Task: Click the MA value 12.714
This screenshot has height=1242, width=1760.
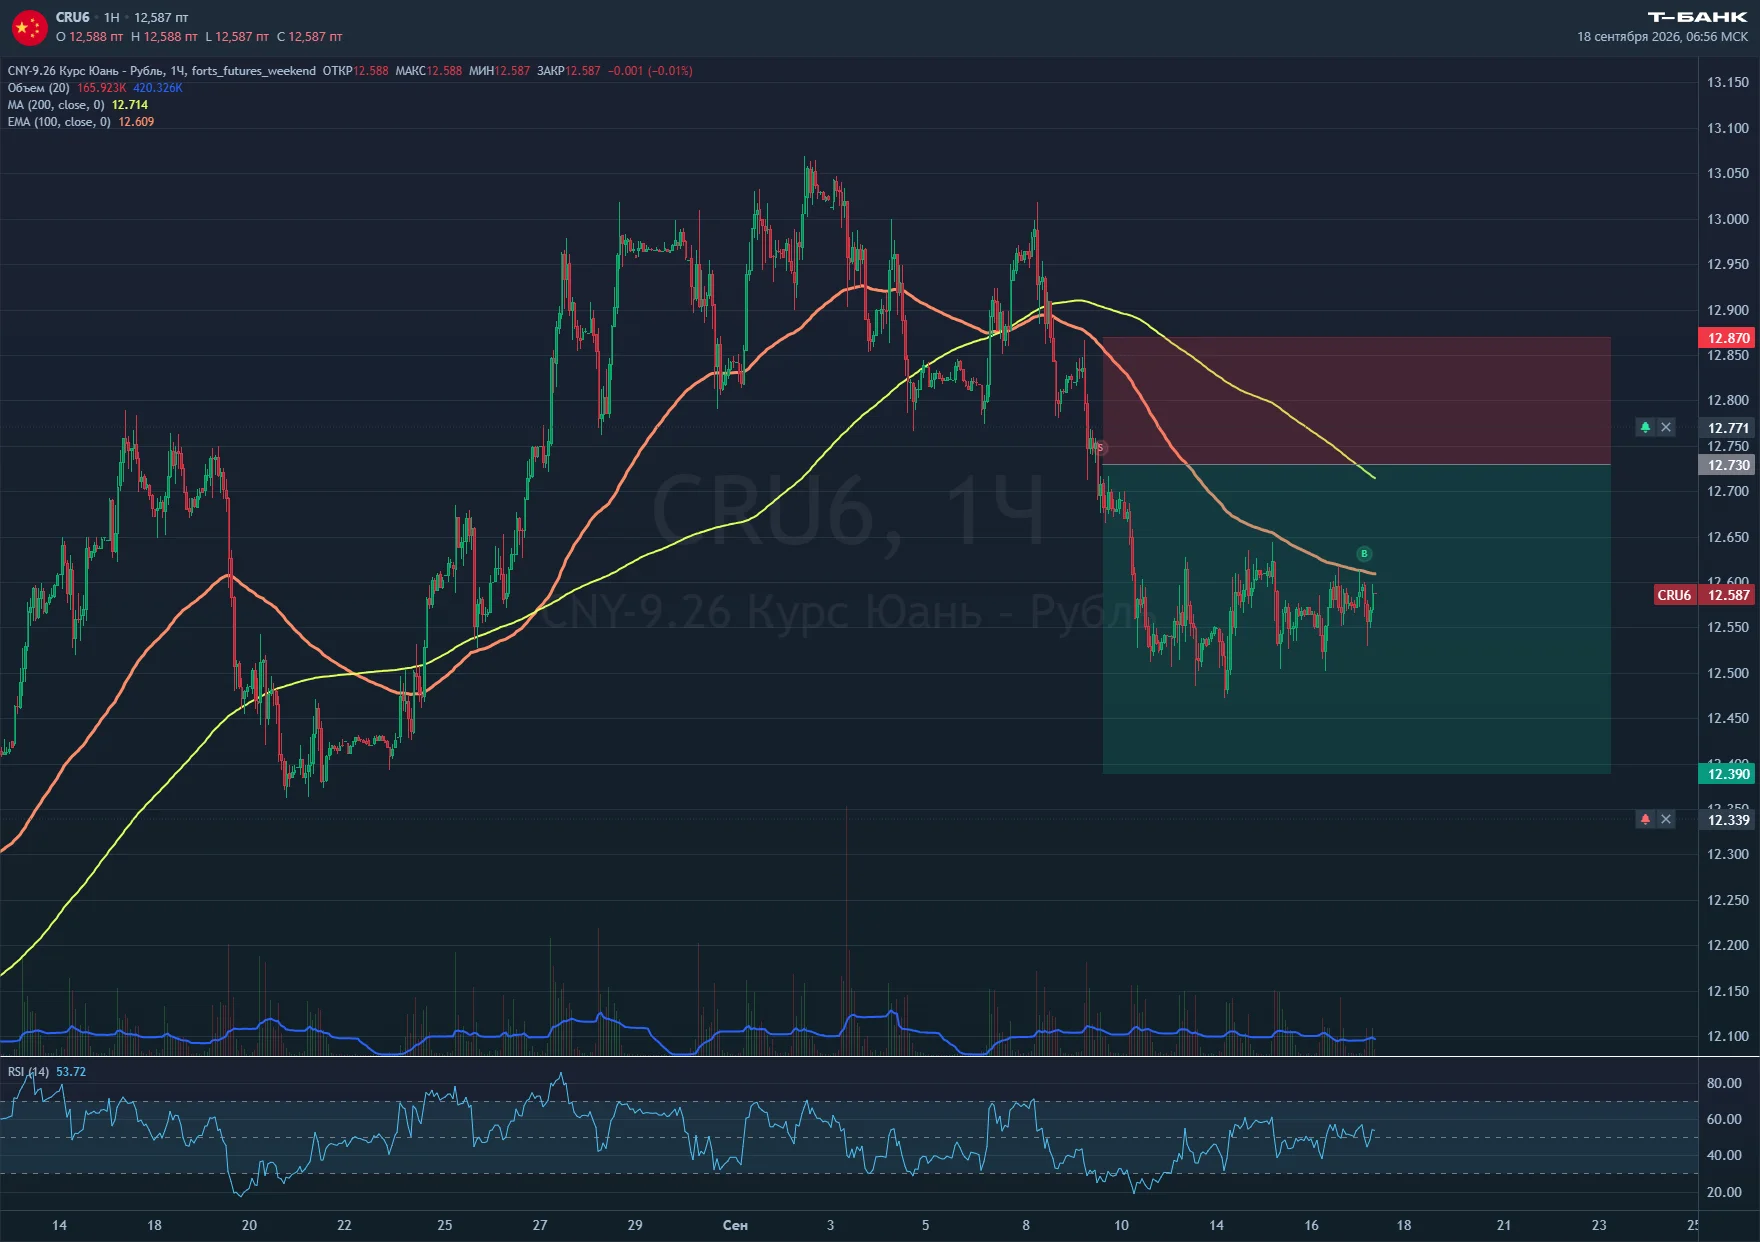Action: [130, 105]
